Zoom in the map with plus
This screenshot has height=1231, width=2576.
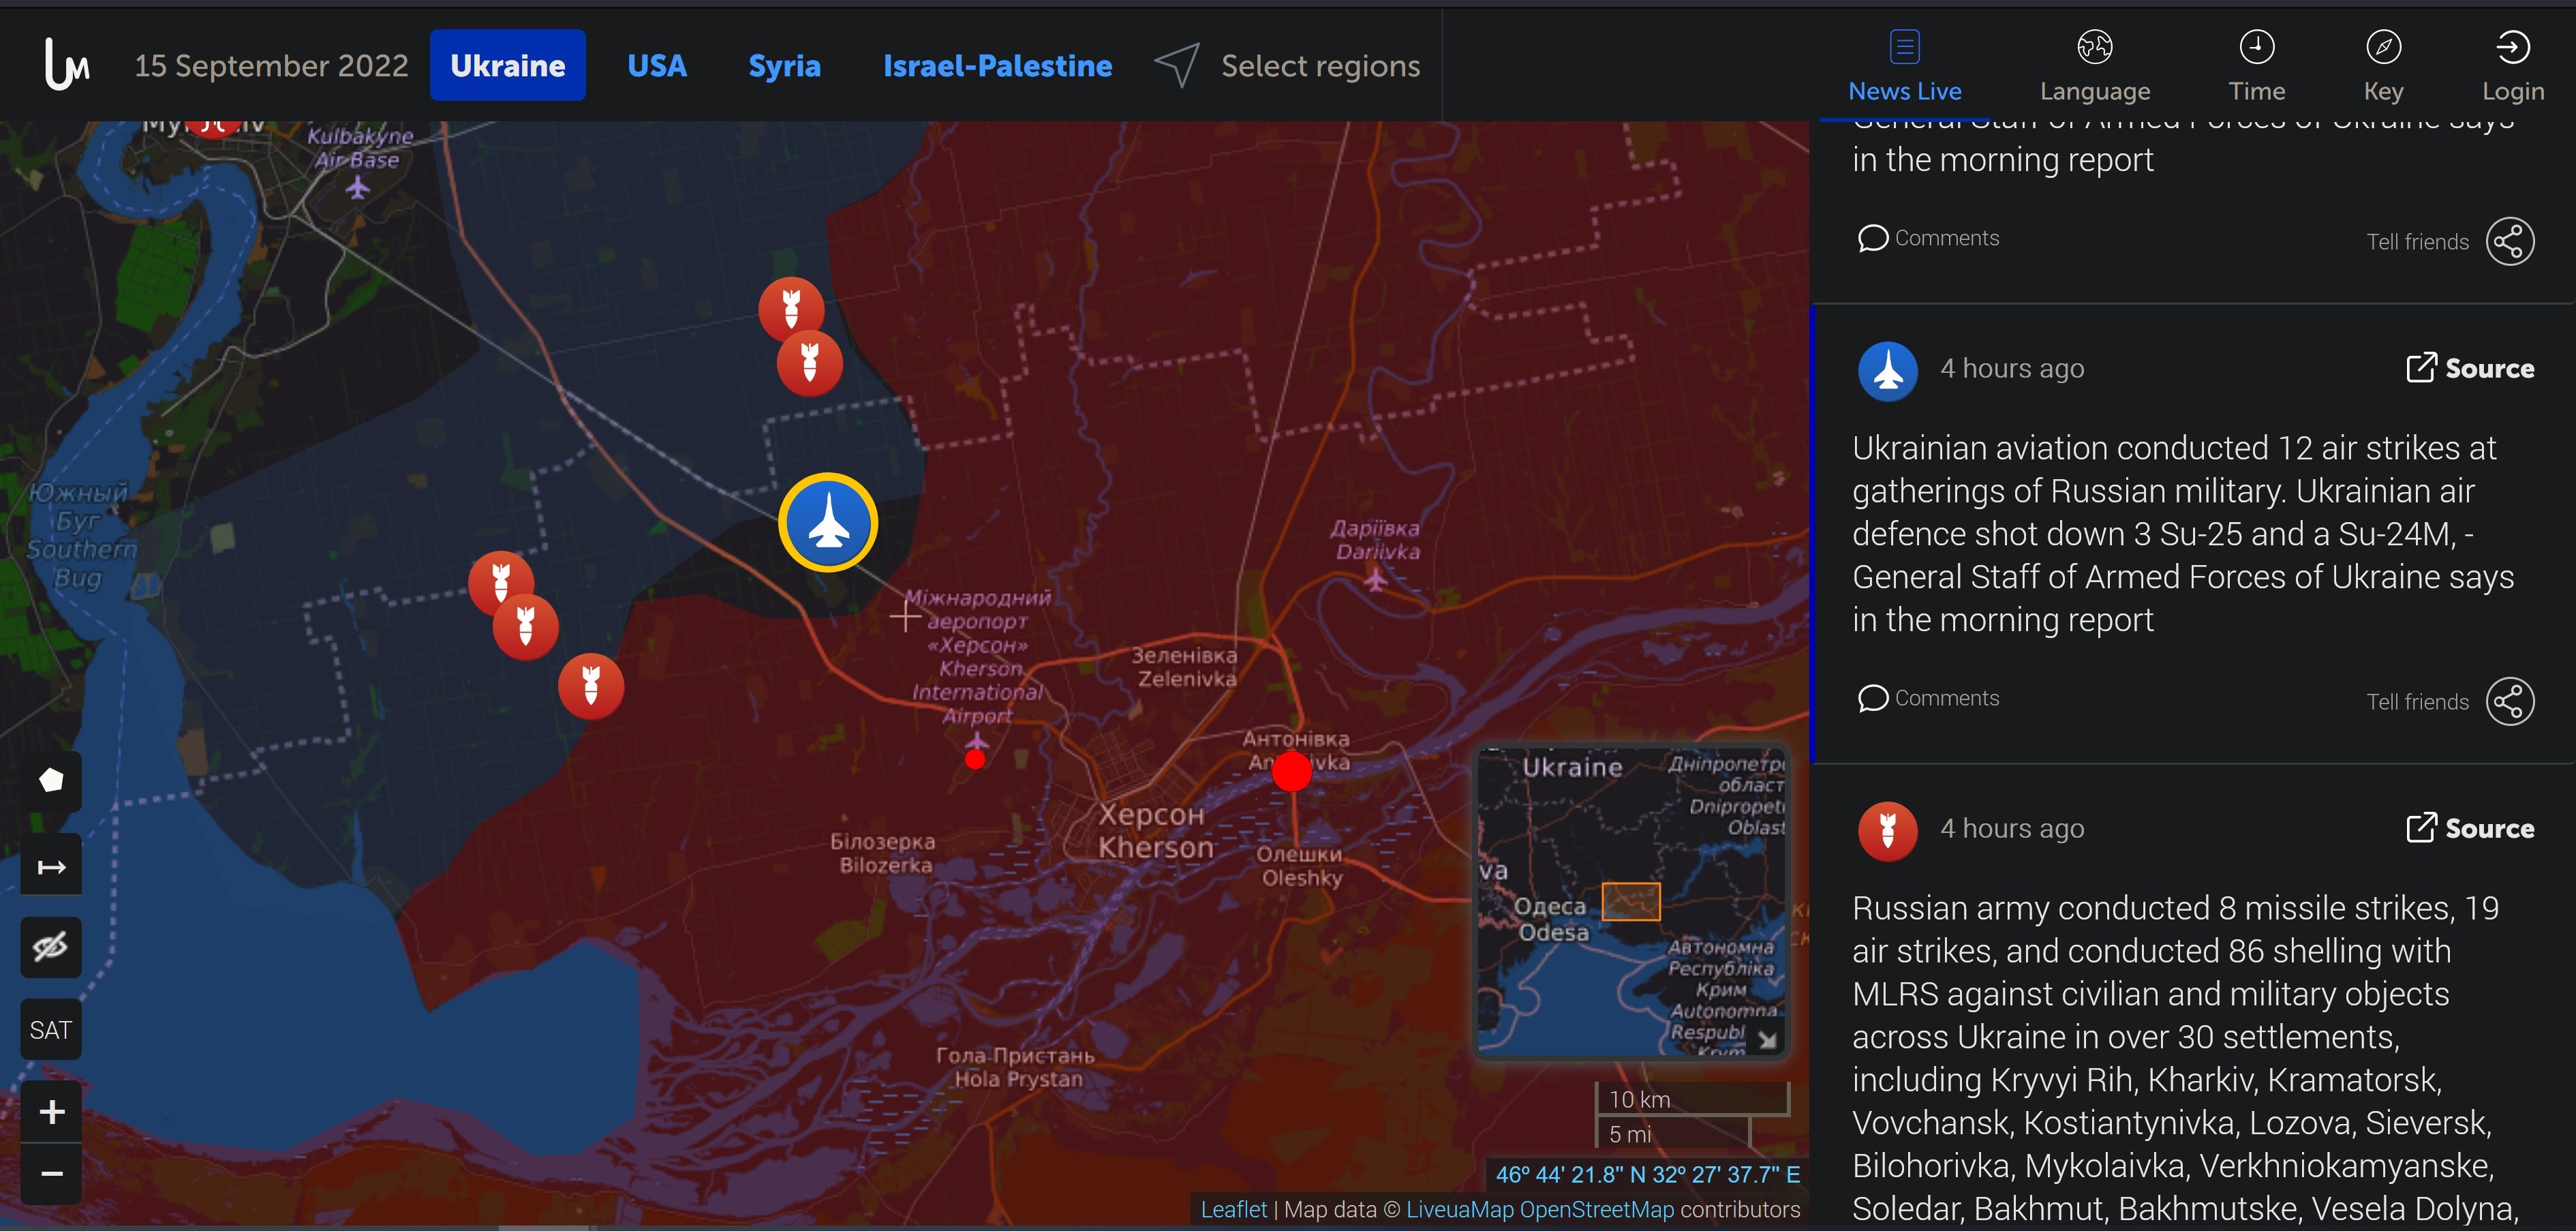click(x=51, y=1112)
